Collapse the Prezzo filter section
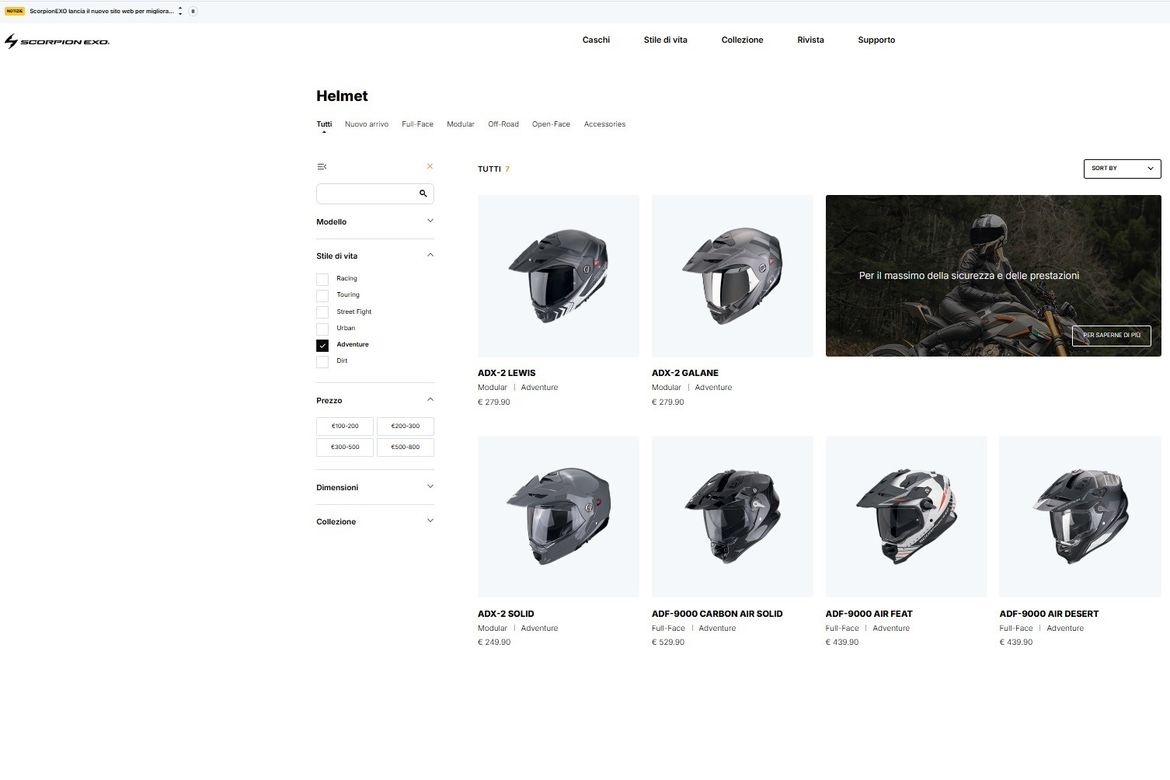 [x=375, y=401]
